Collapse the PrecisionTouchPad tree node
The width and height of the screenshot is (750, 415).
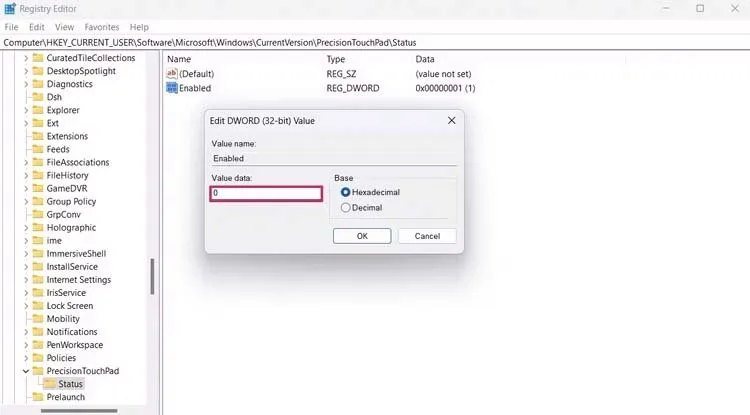tap(26, 371)
